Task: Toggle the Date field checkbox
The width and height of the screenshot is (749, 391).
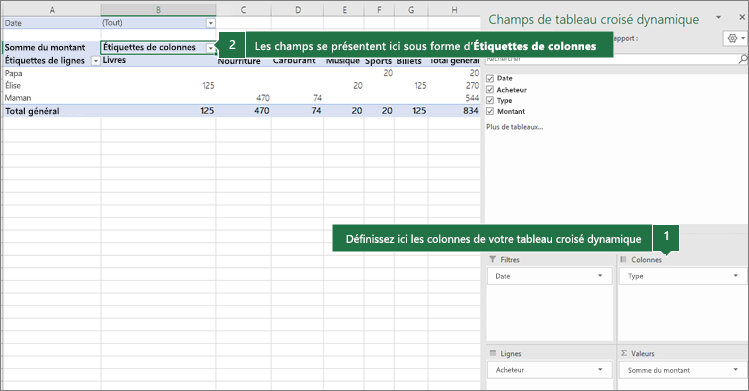Action: click(490, 78)
